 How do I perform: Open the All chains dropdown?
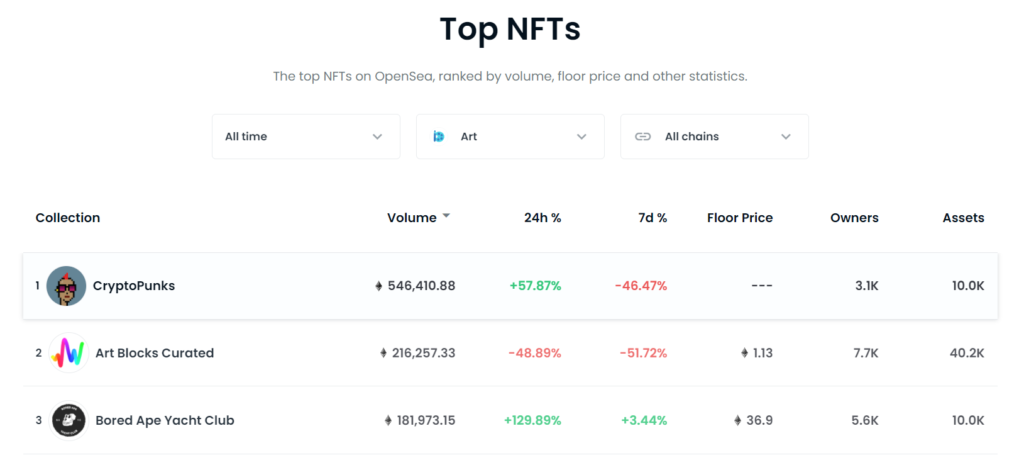pyautogui.click(x=714, y=136)
